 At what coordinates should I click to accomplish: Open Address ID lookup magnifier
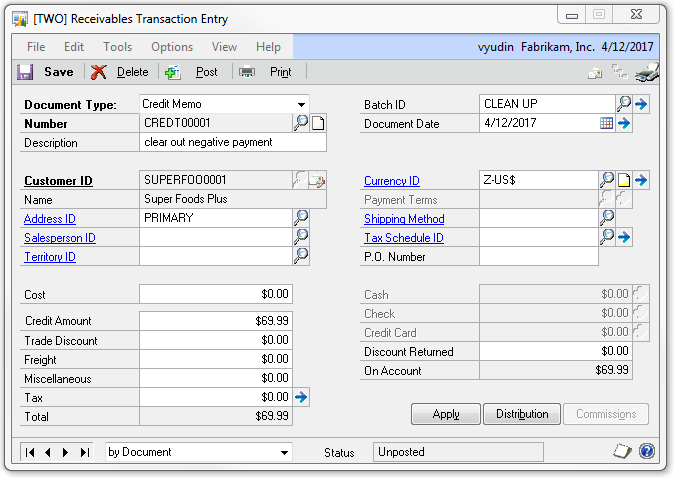point(301,218)
